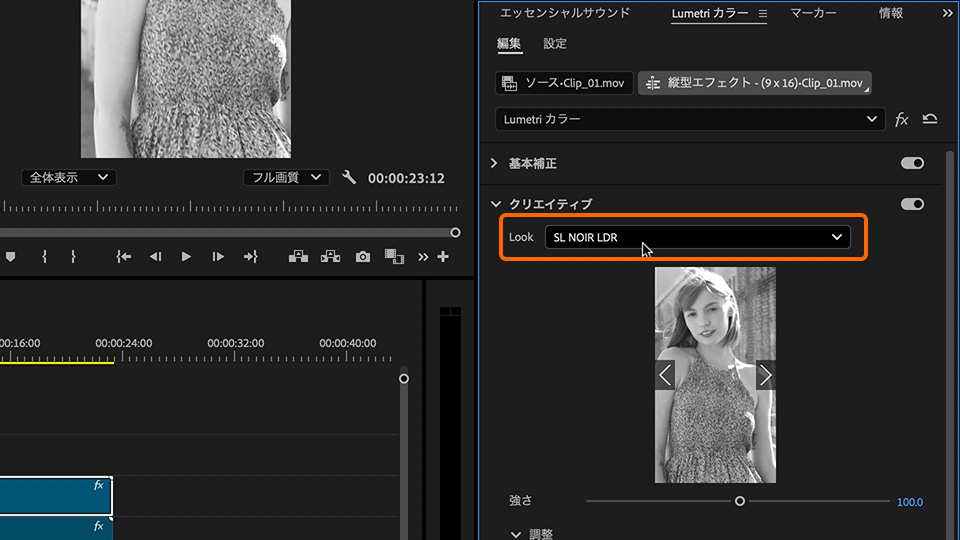Go to In point button

tap(124, 257)
